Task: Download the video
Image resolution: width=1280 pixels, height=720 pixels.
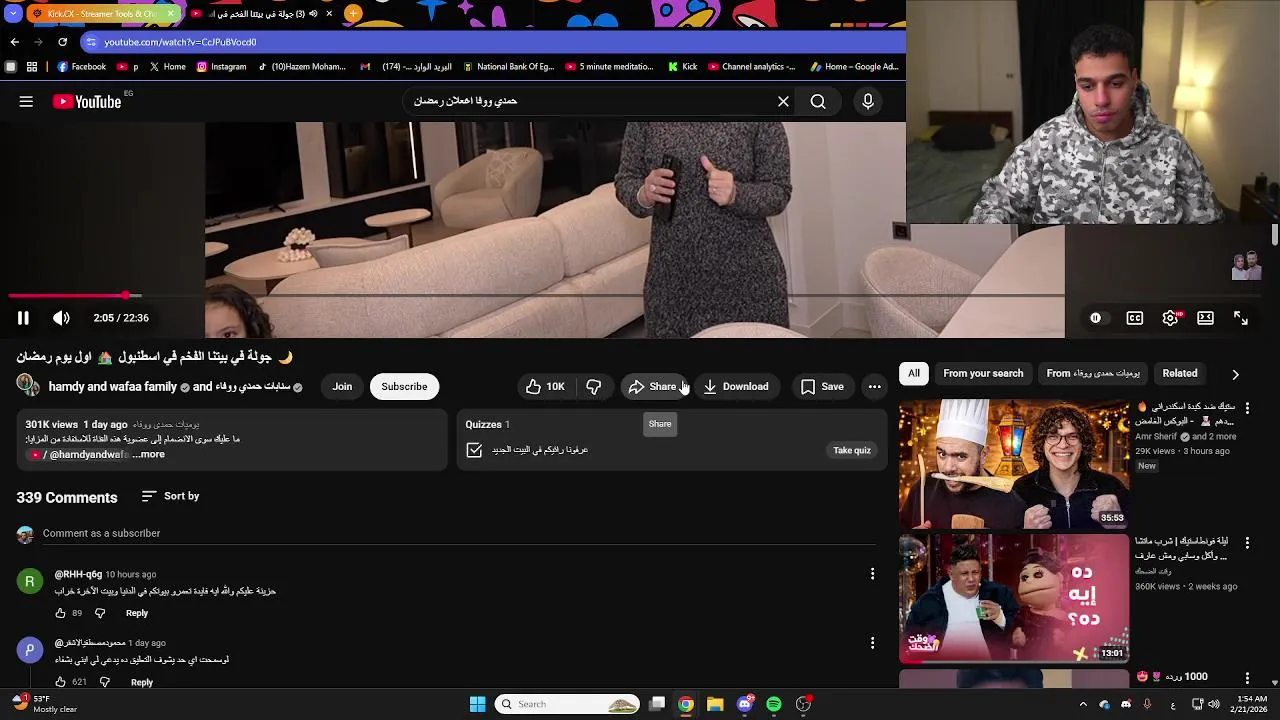Action: [736, 386]
